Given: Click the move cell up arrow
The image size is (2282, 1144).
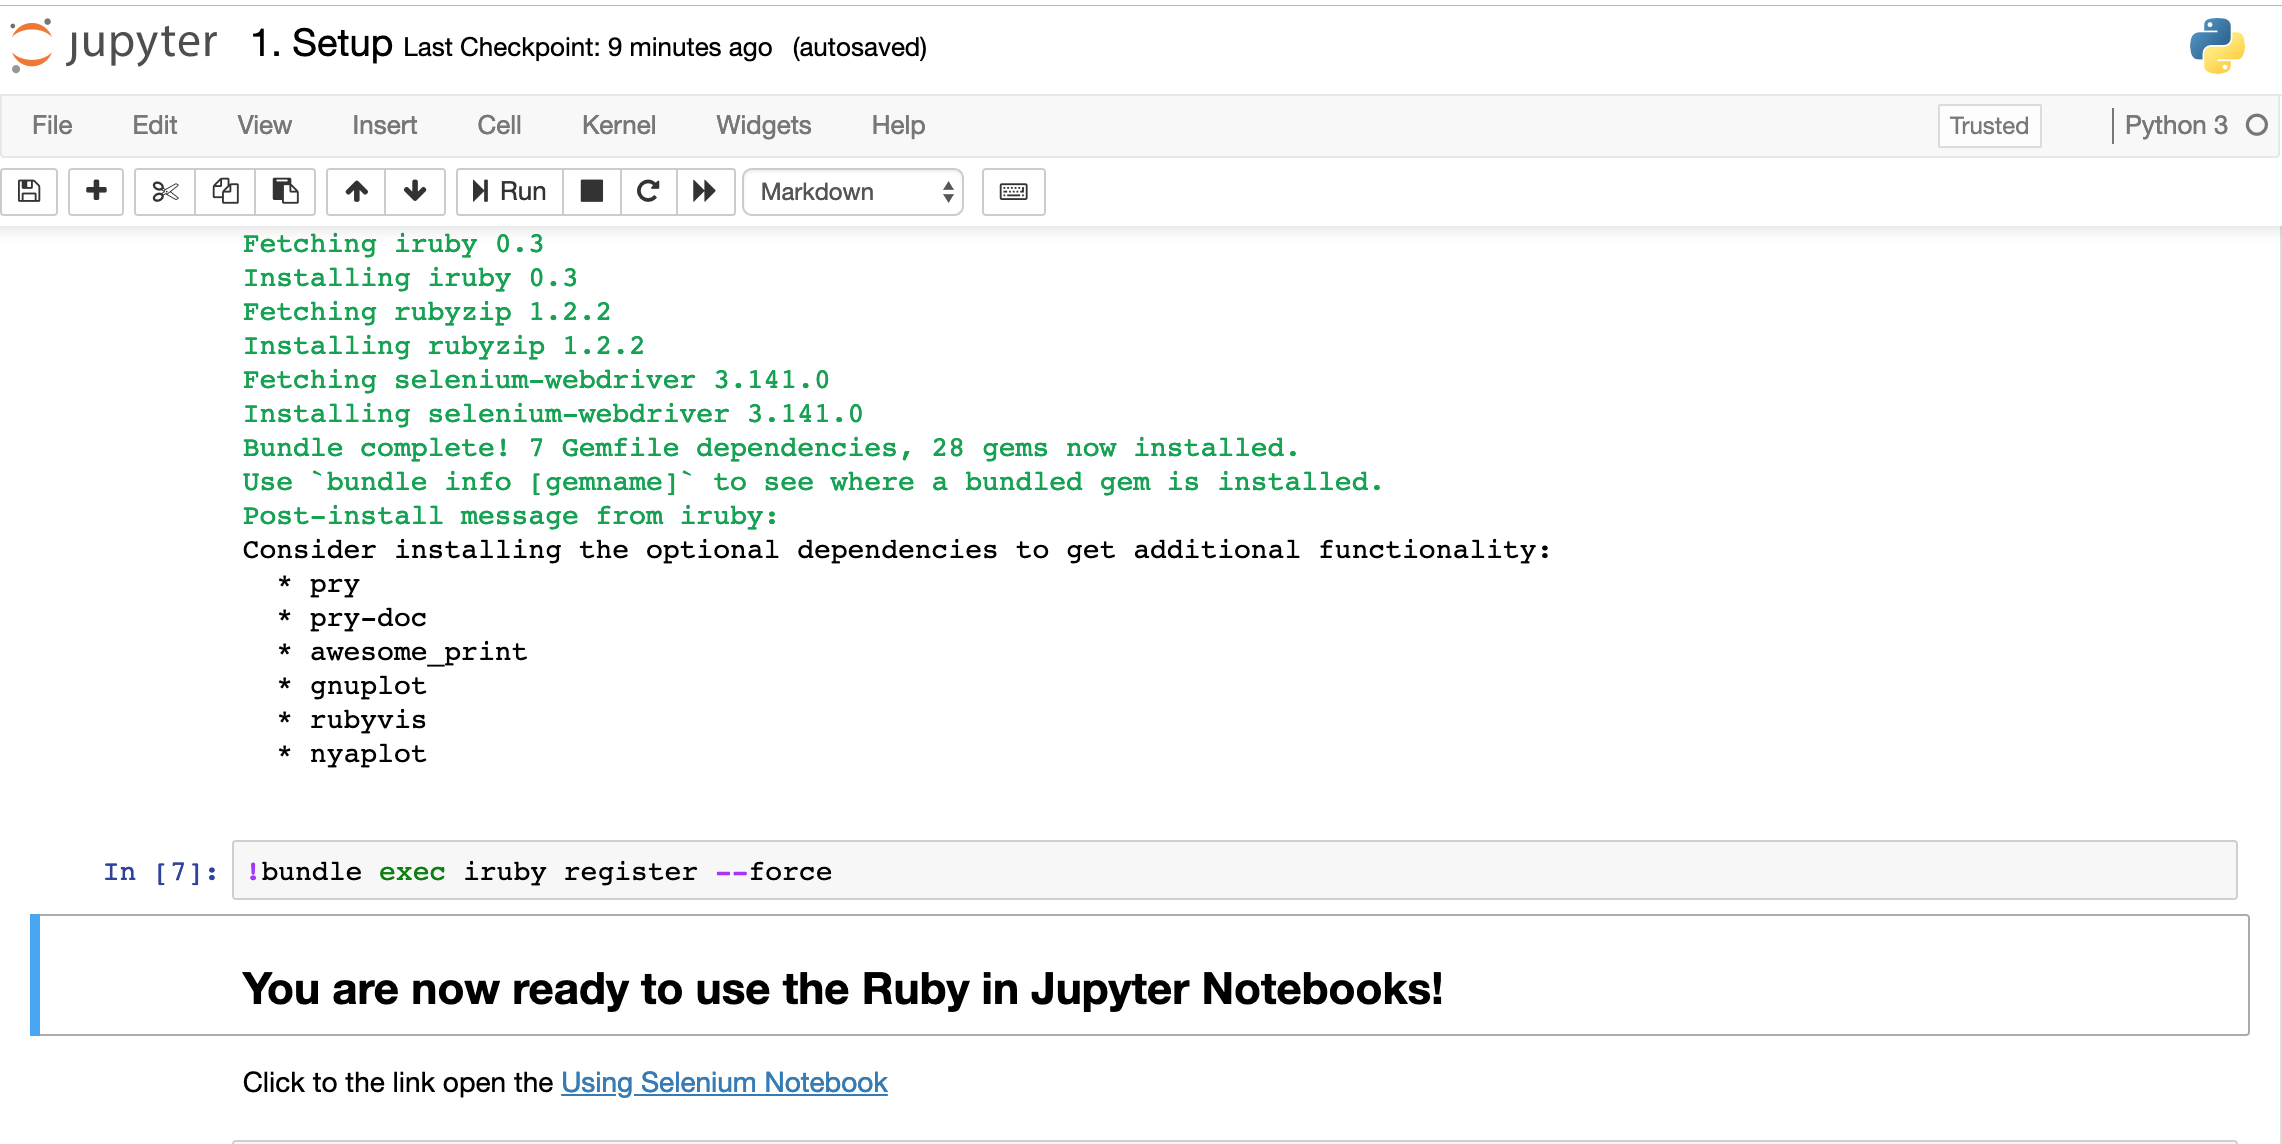Looking at the screenshot, I should (356, 190).
